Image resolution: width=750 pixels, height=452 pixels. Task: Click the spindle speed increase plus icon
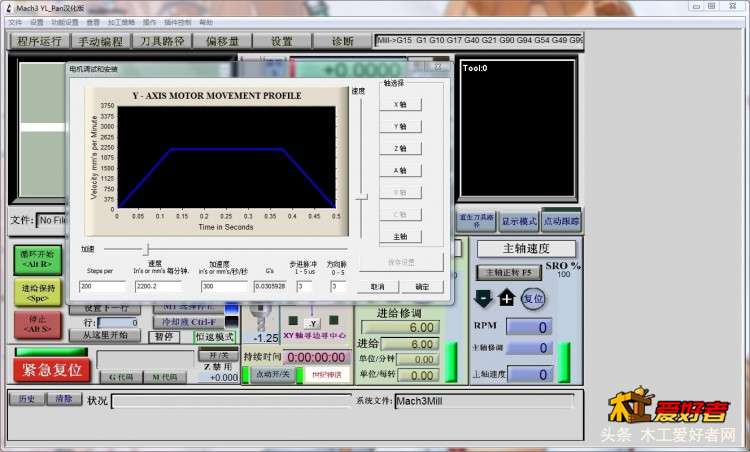[x=507, y=298]
